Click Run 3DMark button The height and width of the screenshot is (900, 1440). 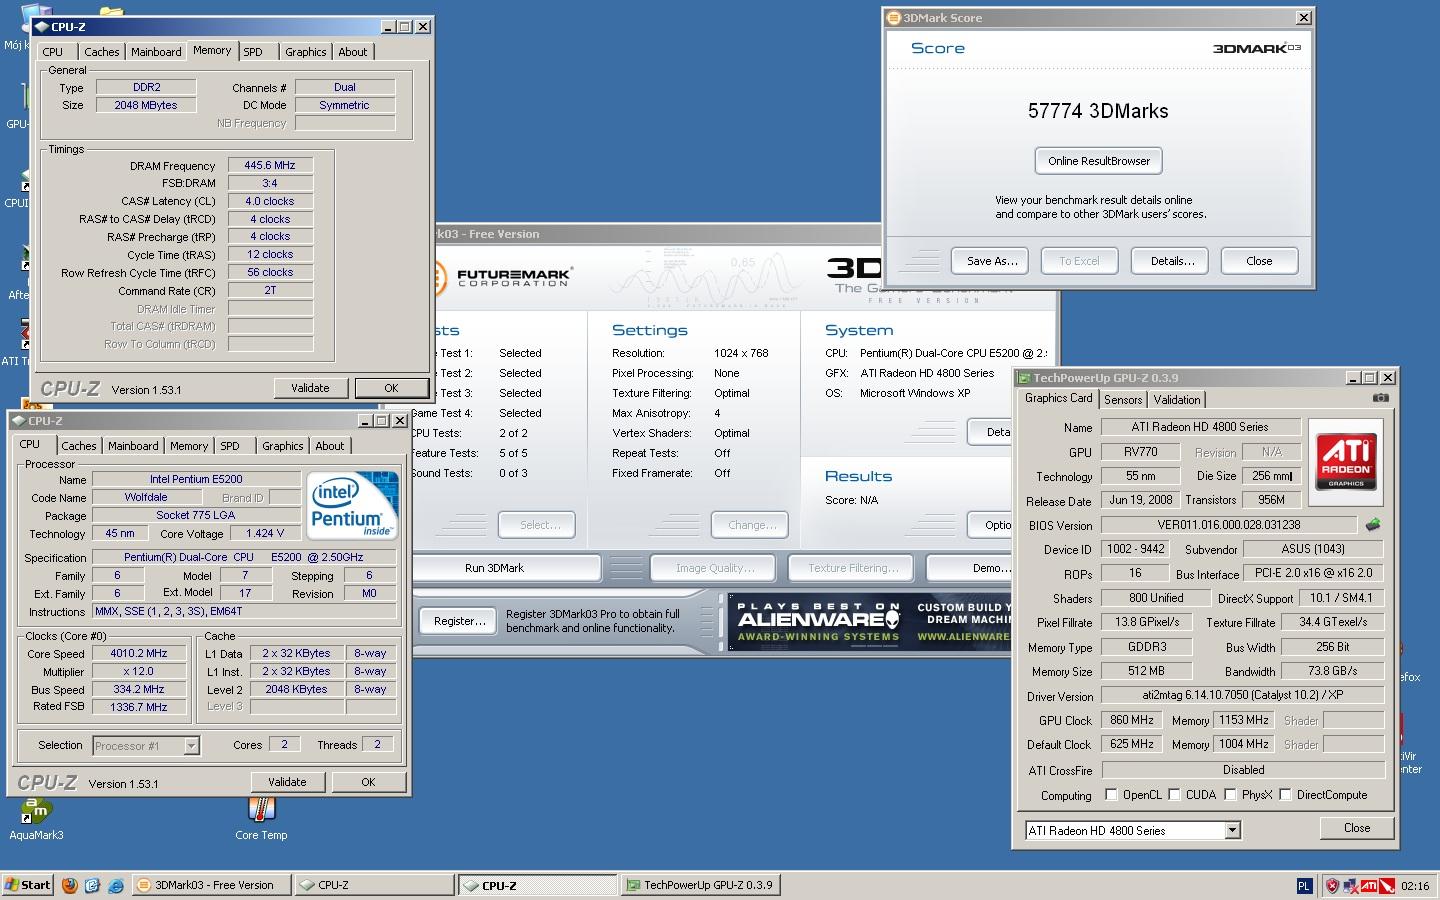tap(506, 568)
